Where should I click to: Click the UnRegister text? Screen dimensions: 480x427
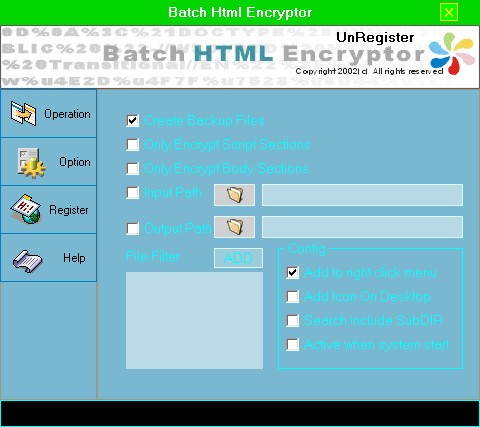(x=375, y=37)
